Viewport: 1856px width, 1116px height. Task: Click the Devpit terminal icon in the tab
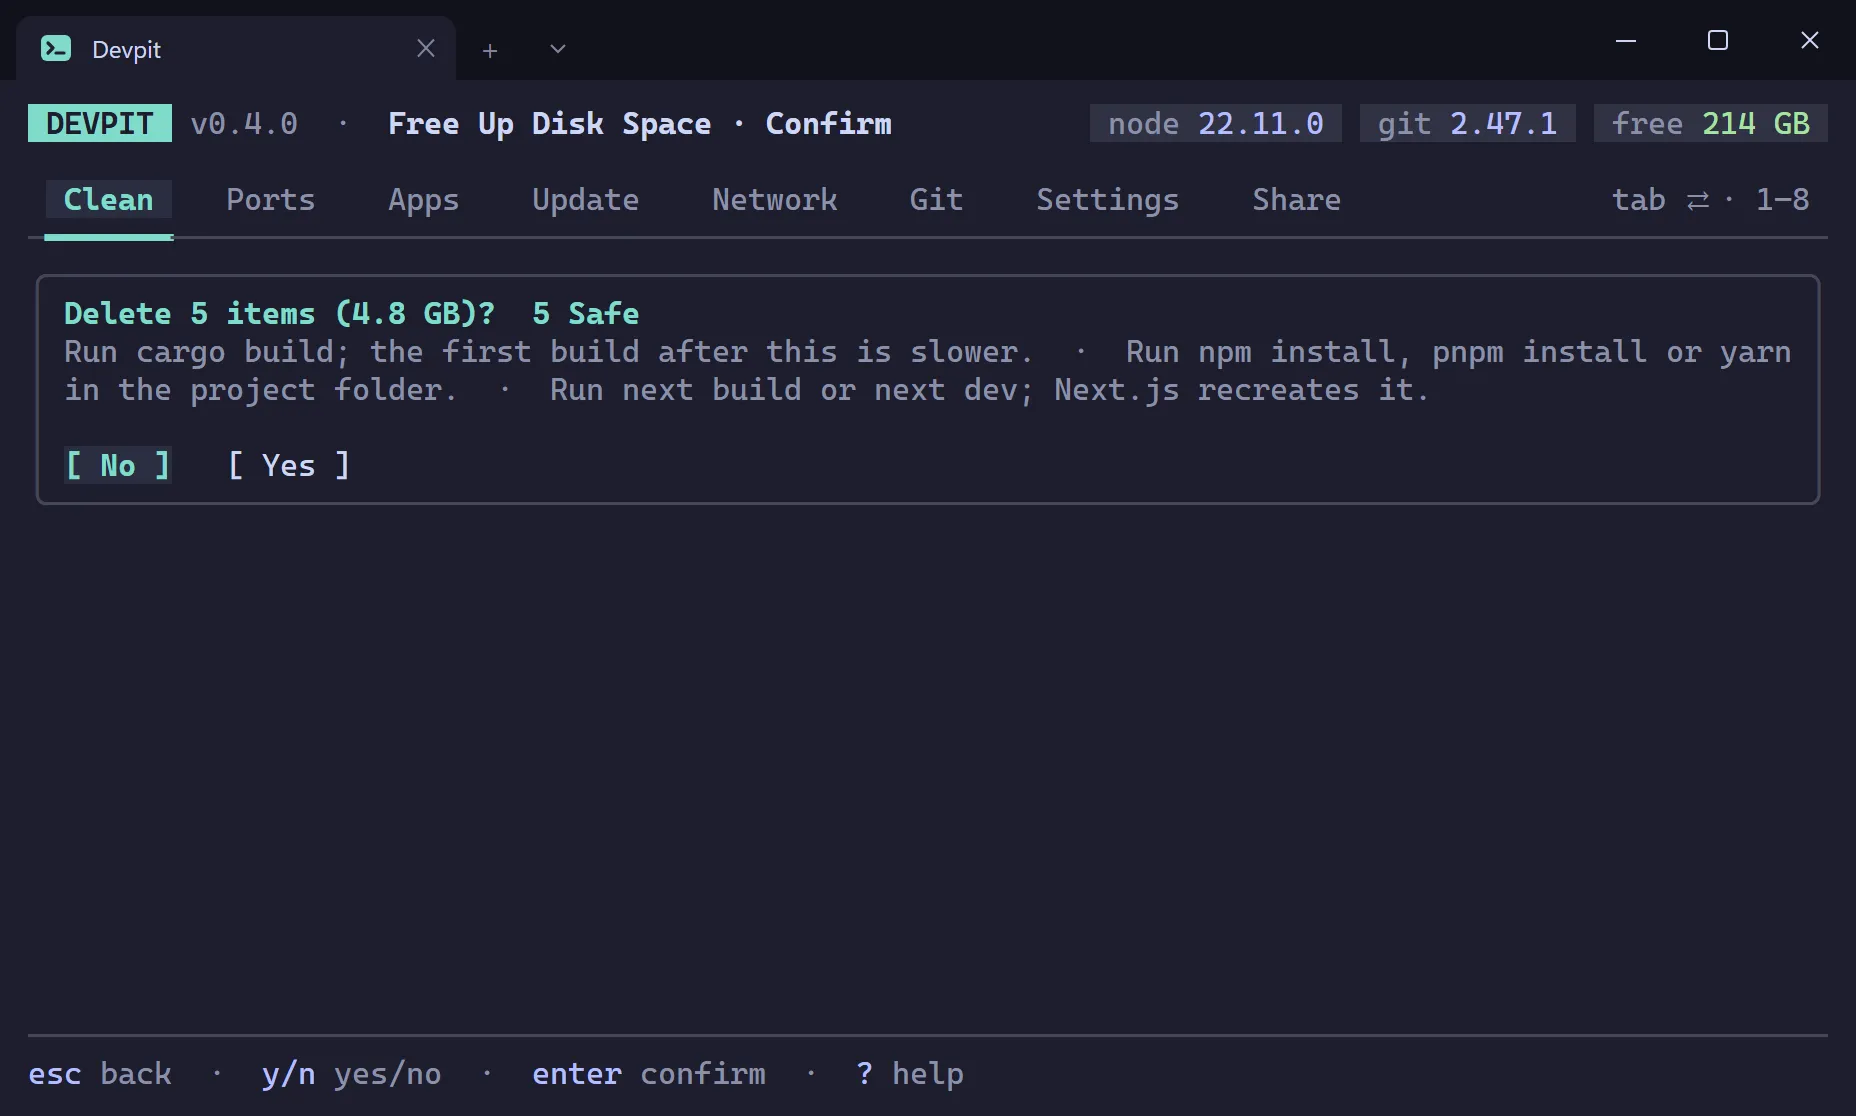pyautogui.click(x=56, y=48)
